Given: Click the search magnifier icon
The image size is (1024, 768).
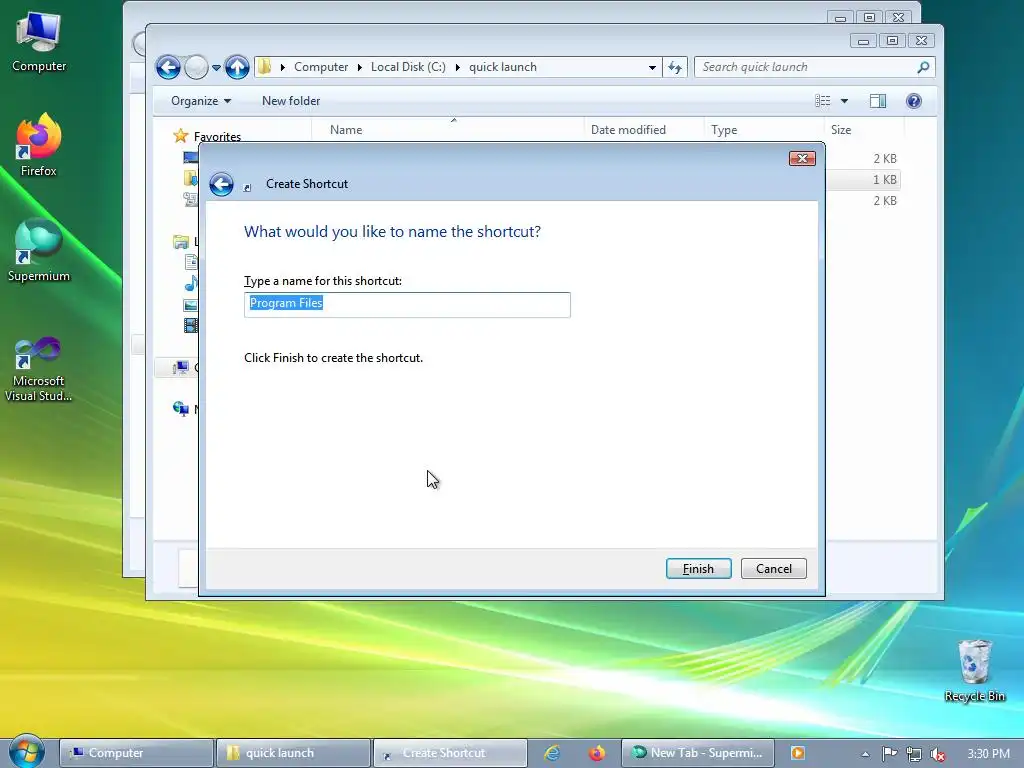Looking at the screenshot, I should click(x=923, y=67).
